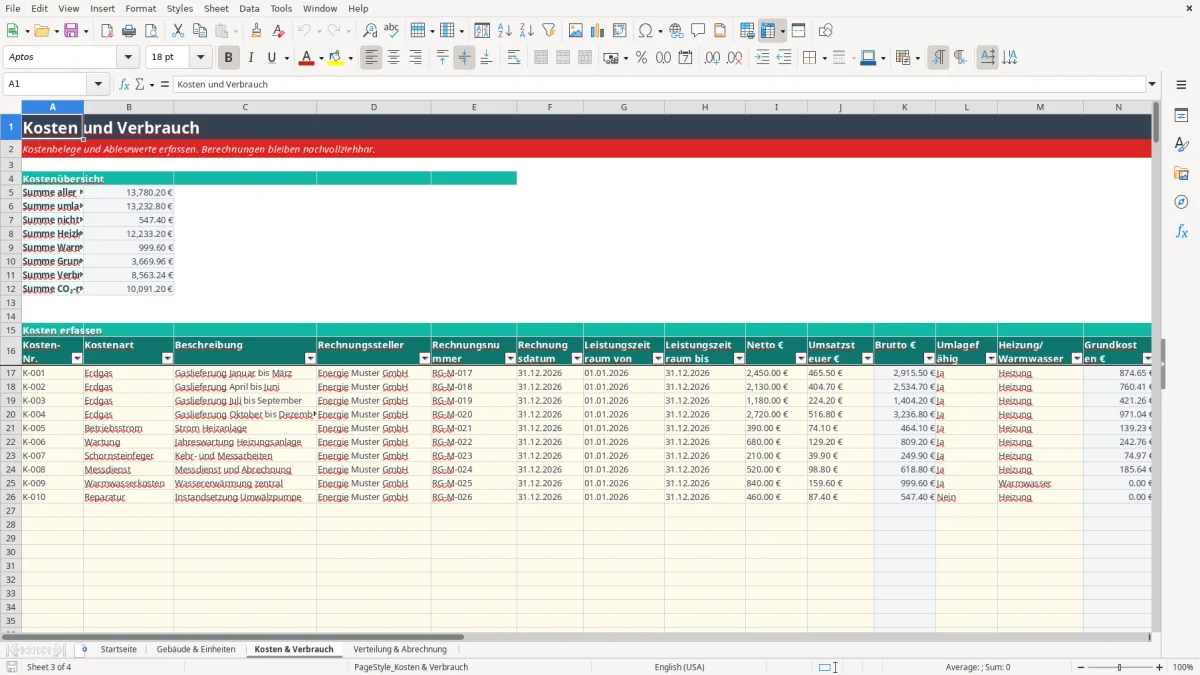1200x675 pixels.
Task: Open the Aptos font name dropdown
Action: pos(128,58)
